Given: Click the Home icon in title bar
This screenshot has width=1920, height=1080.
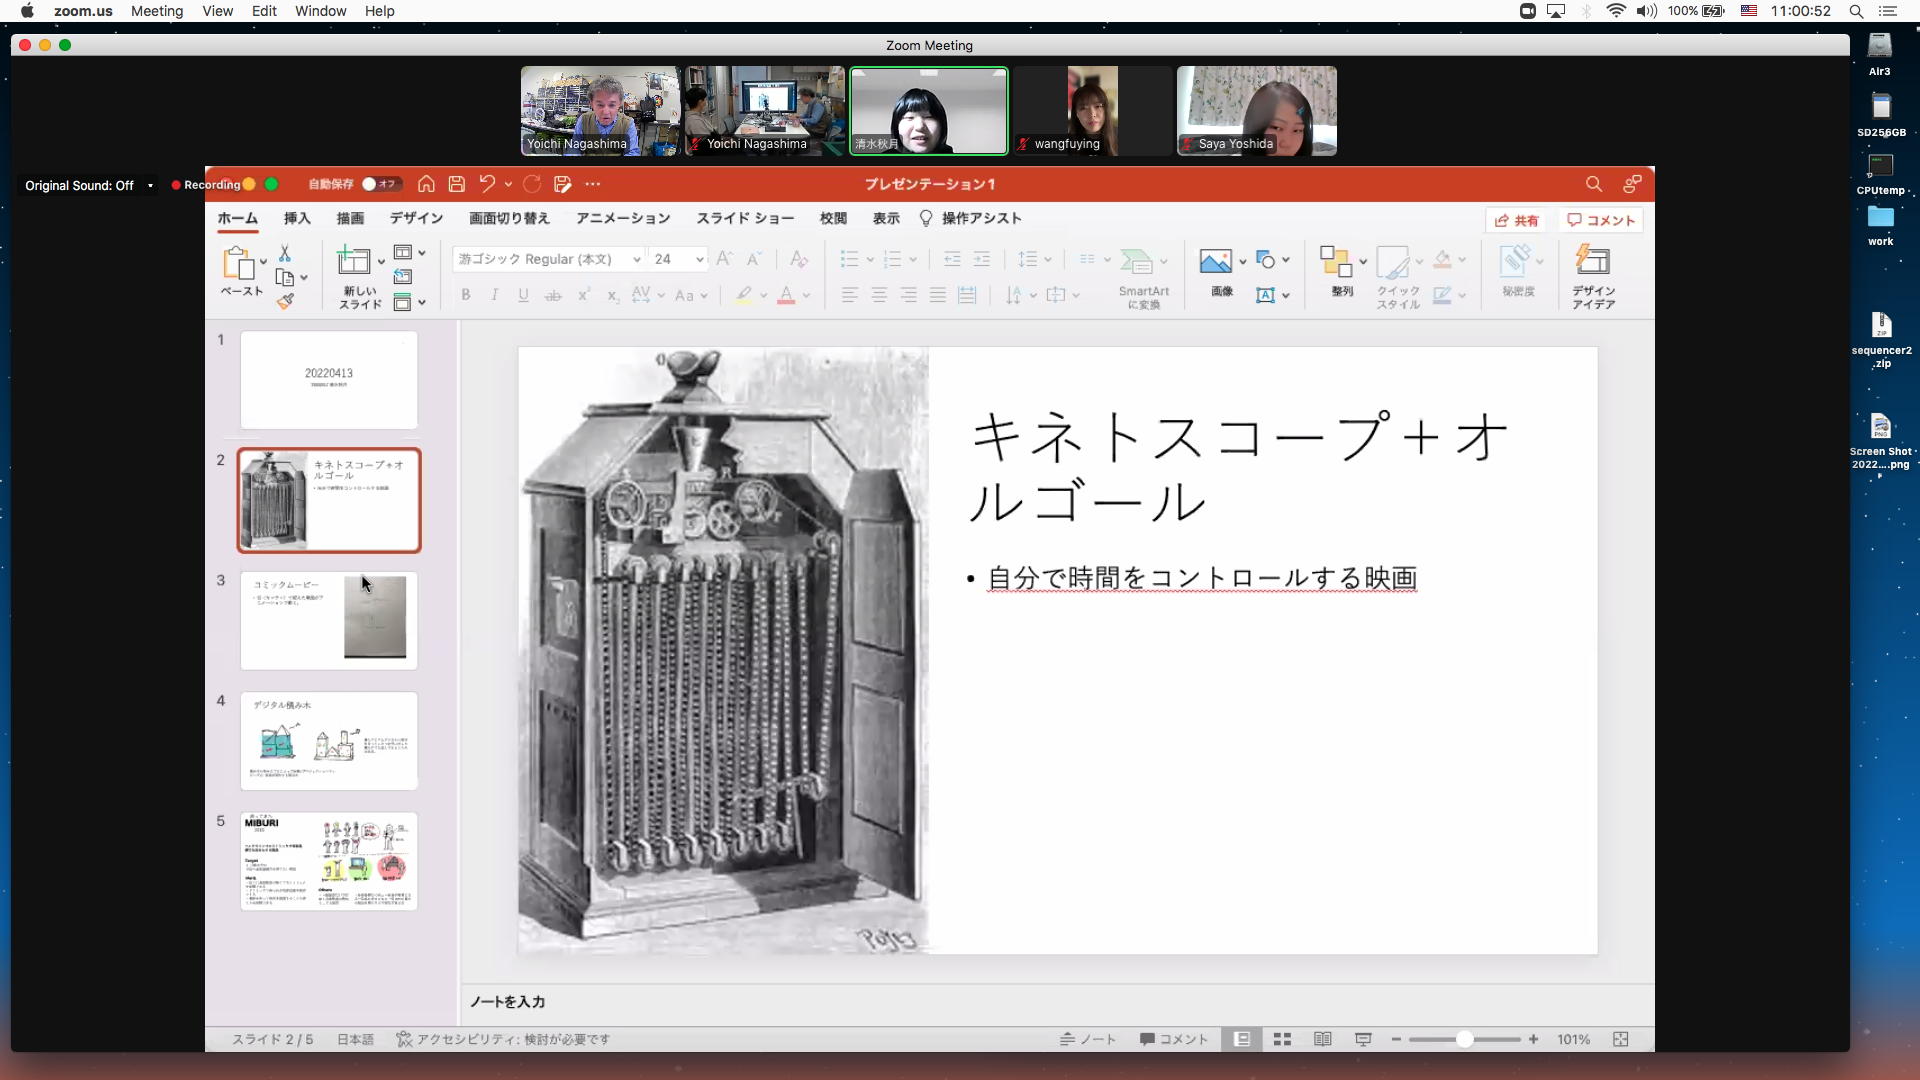Looking at the screenshot, I should 426,184.
